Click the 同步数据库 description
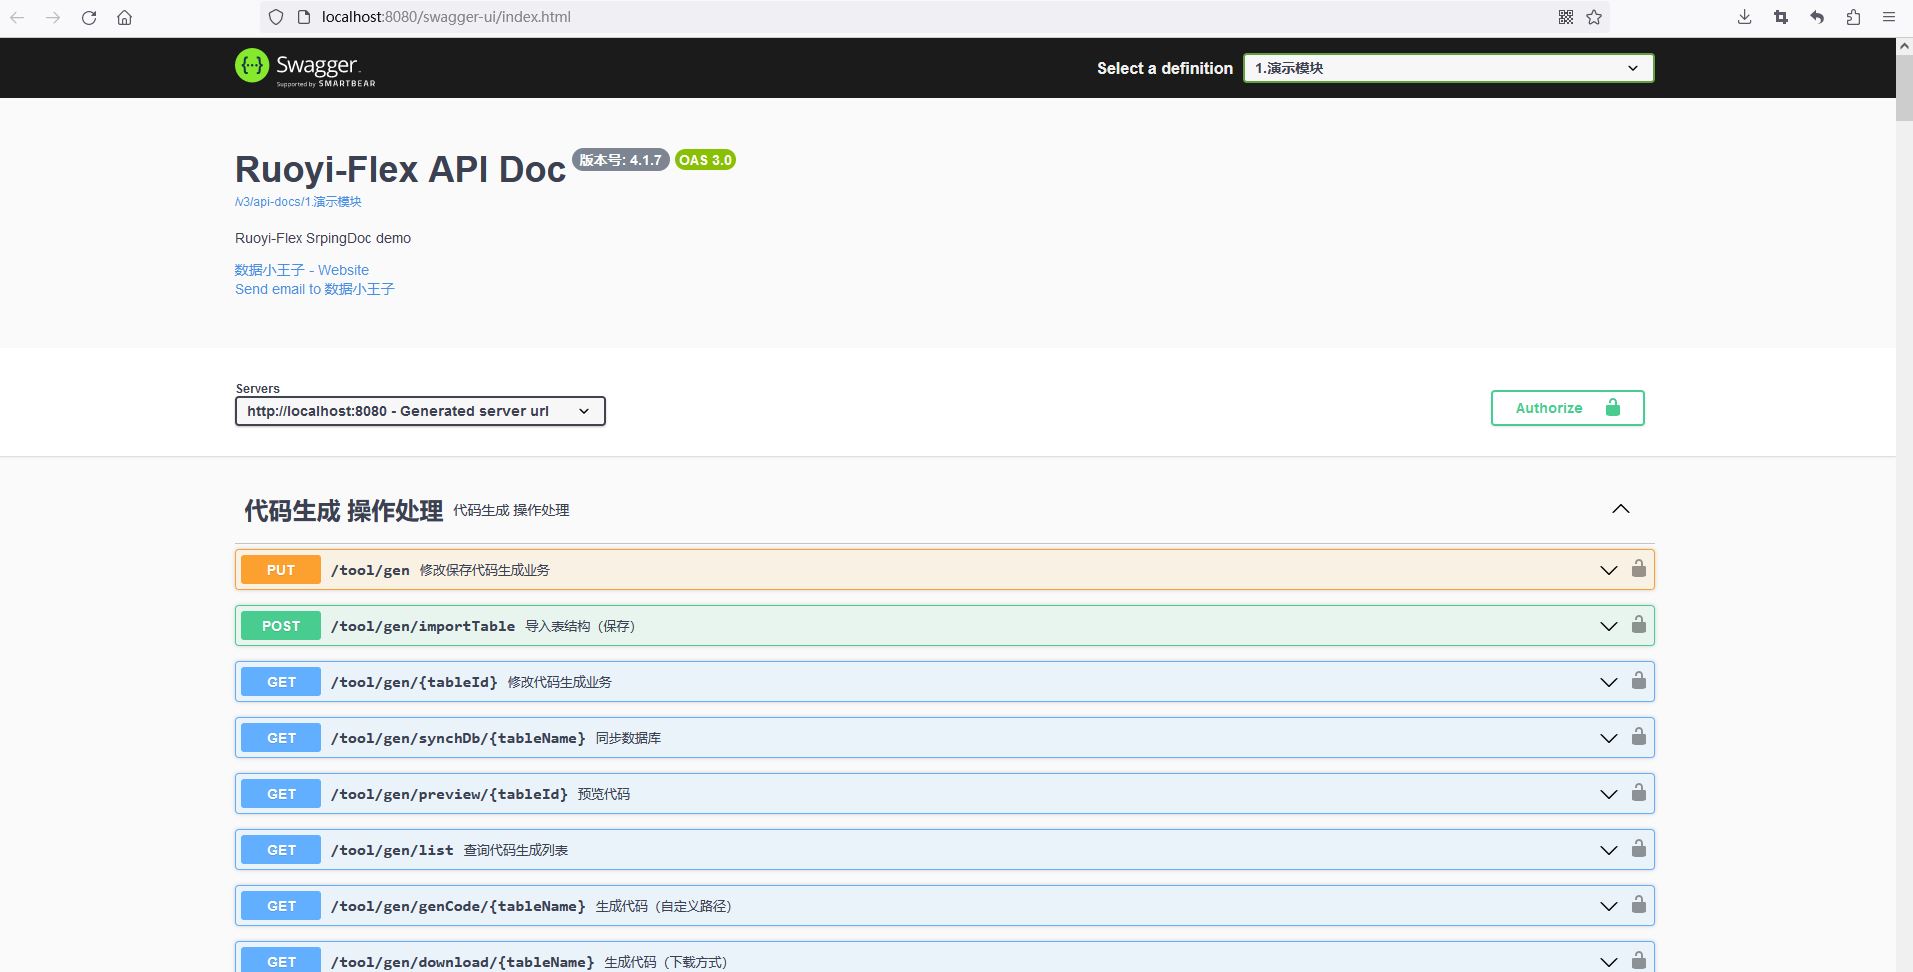Viewport: 1913px width, 972px height. 628,738
